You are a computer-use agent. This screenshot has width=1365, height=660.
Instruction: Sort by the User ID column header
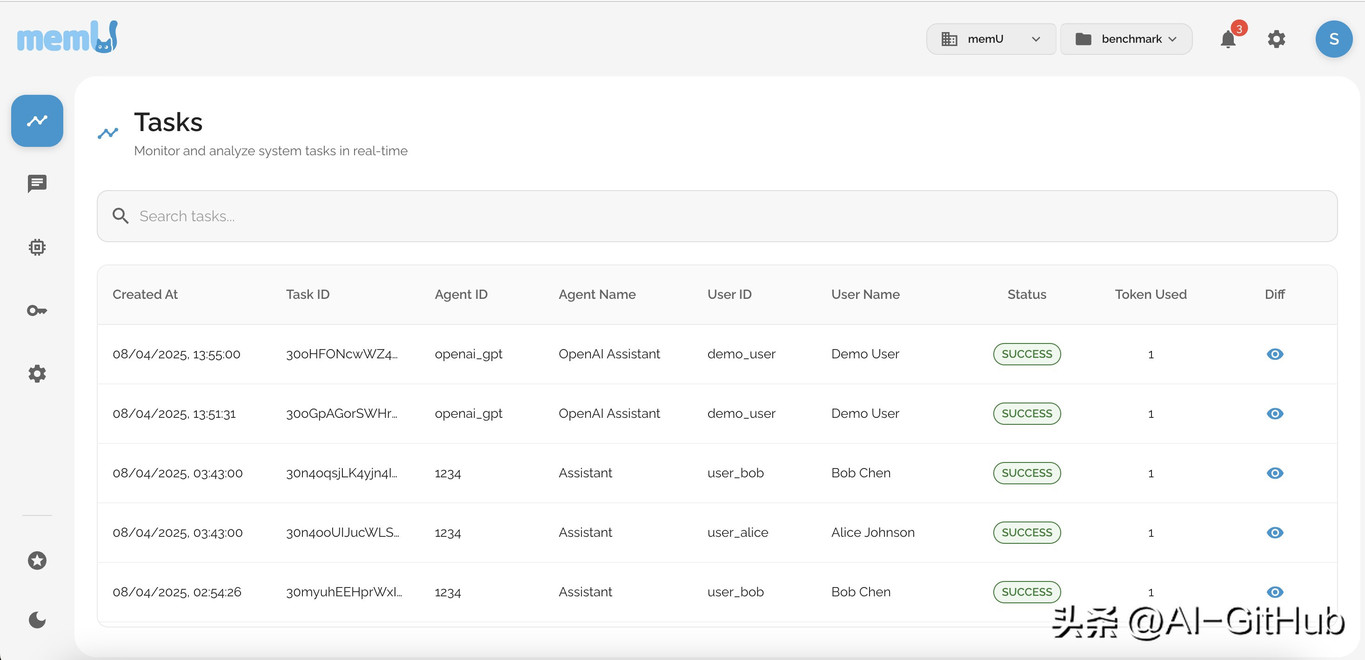click(729, 294)
